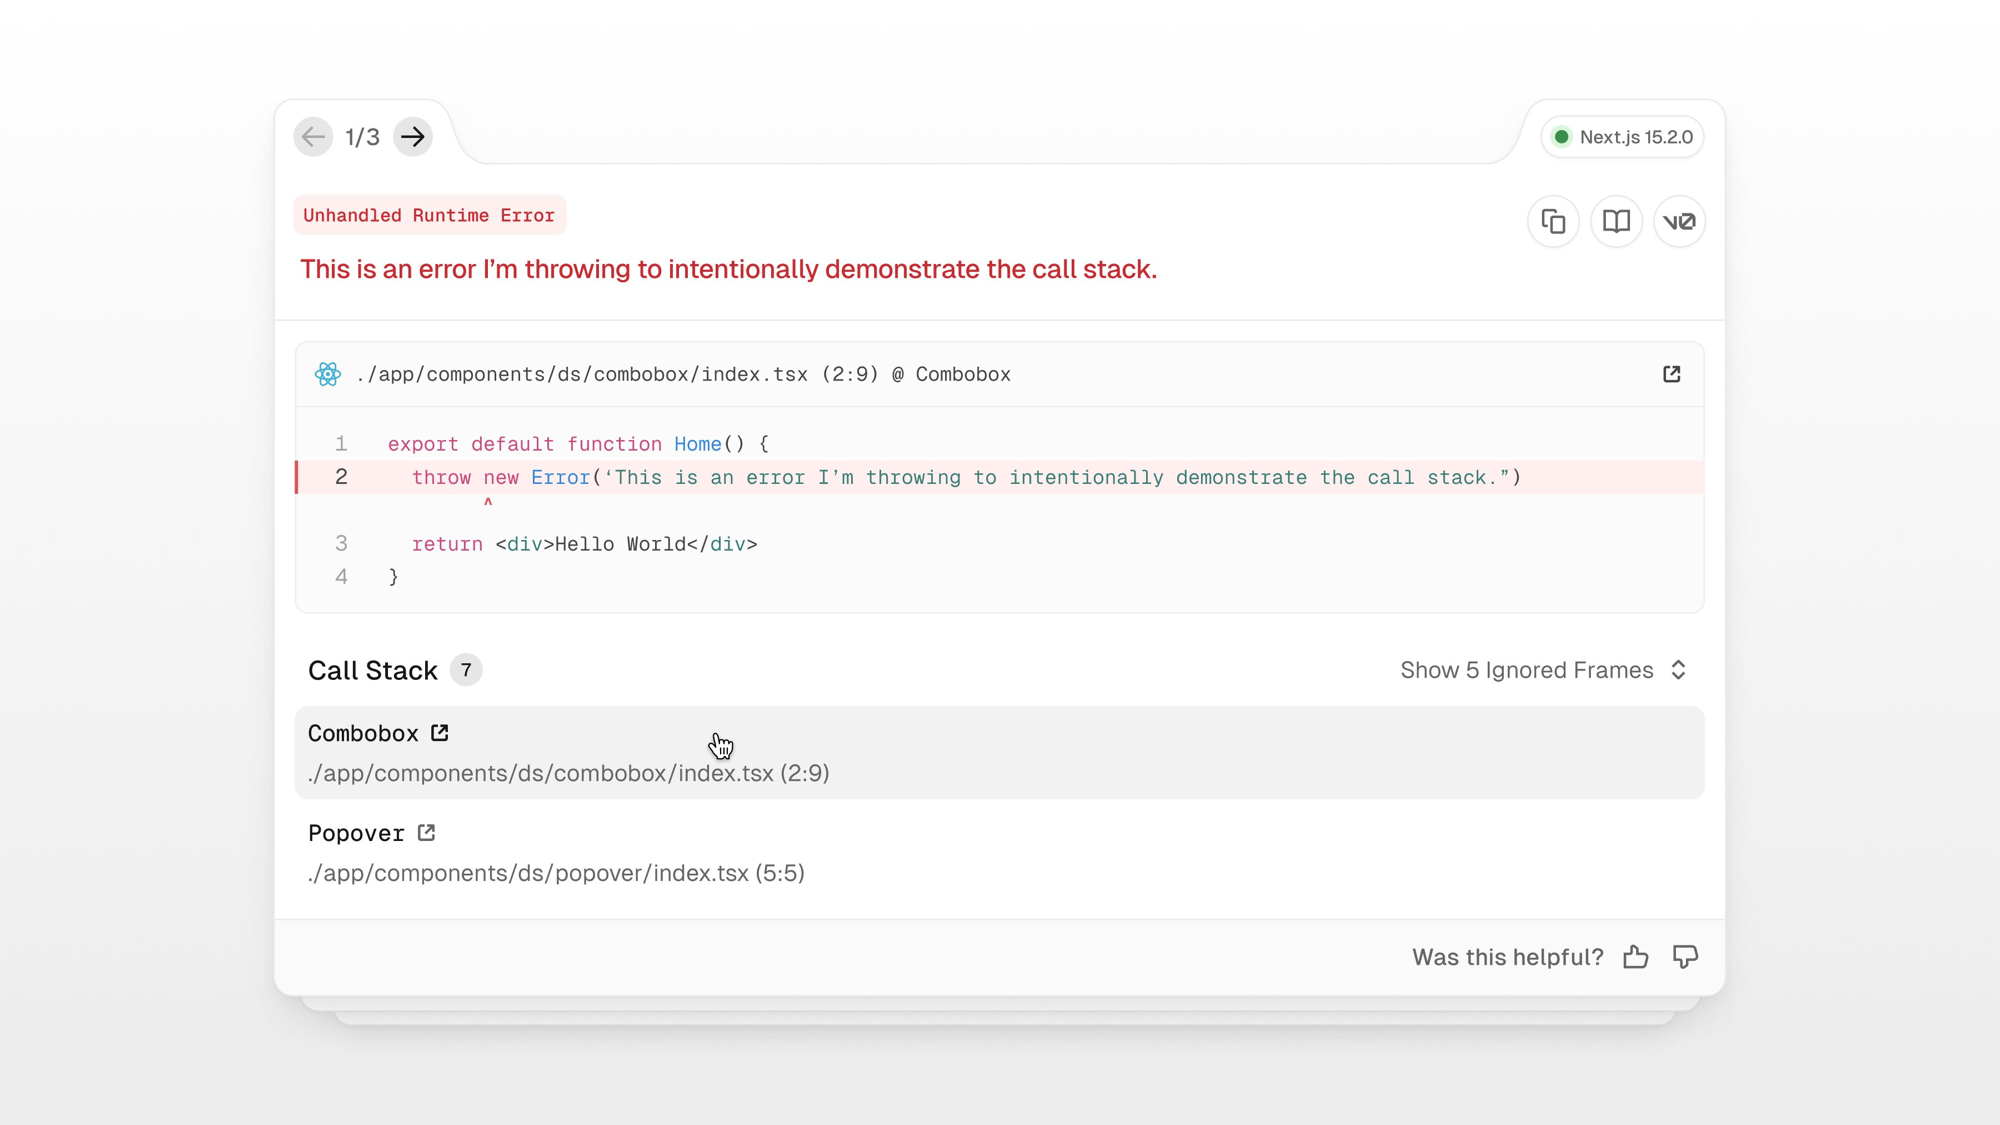Copy error stack trace icon

pos(1553,221)
